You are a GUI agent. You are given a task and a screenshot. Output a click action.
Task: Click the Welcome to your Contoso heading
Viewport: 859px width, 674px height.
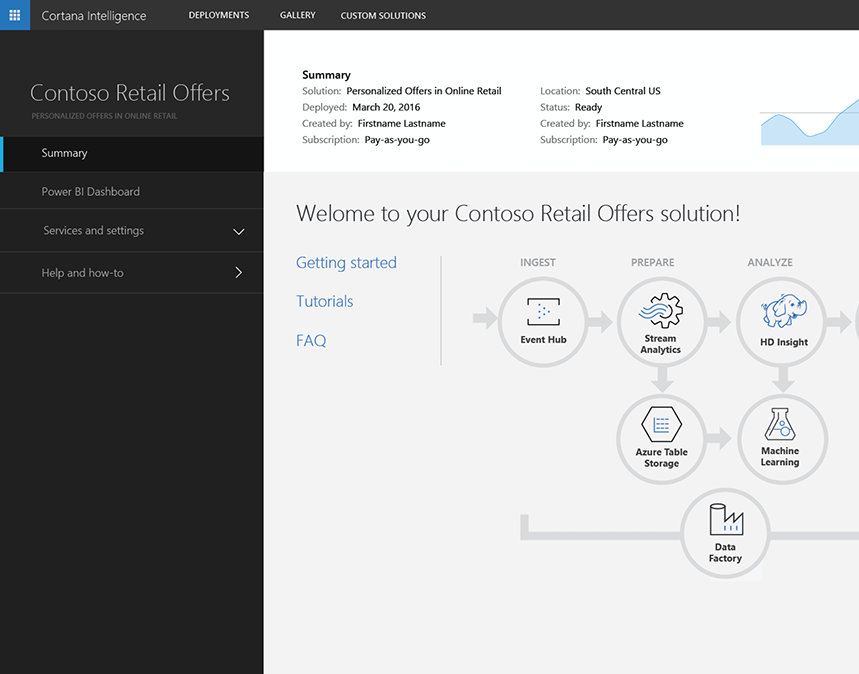click(518, 214)
